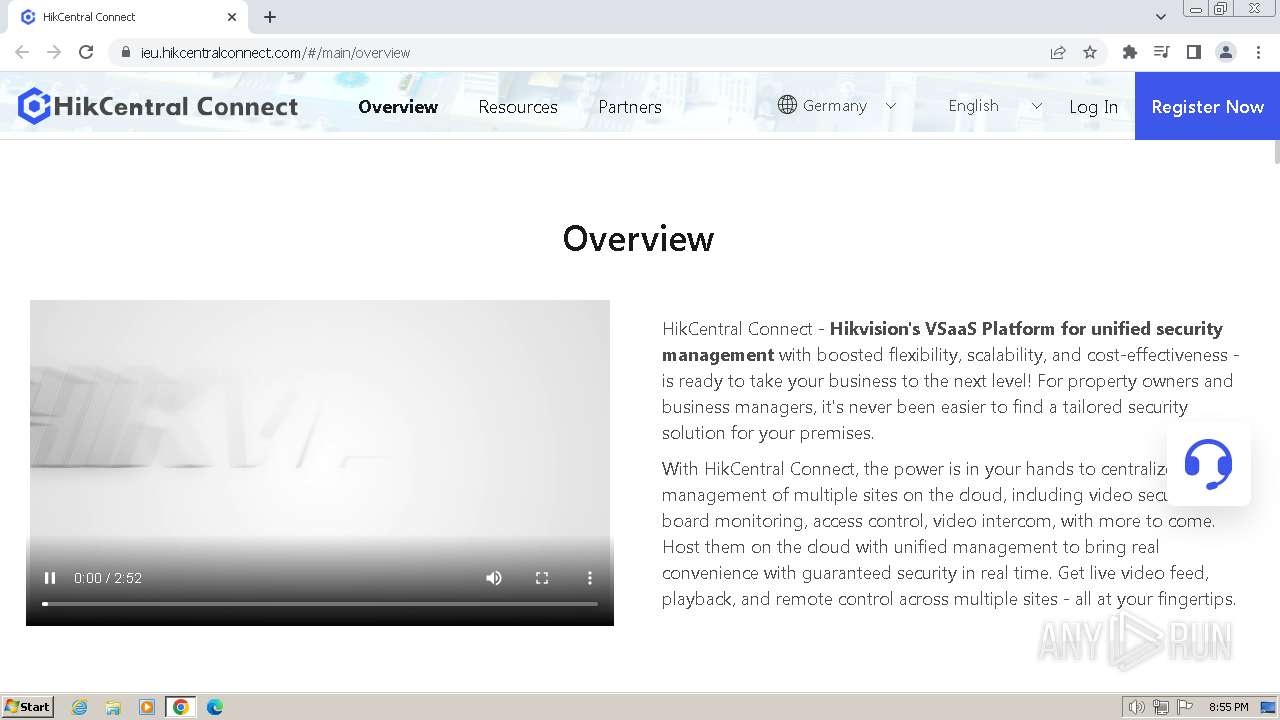Open the customer support headset widget

1208,464
